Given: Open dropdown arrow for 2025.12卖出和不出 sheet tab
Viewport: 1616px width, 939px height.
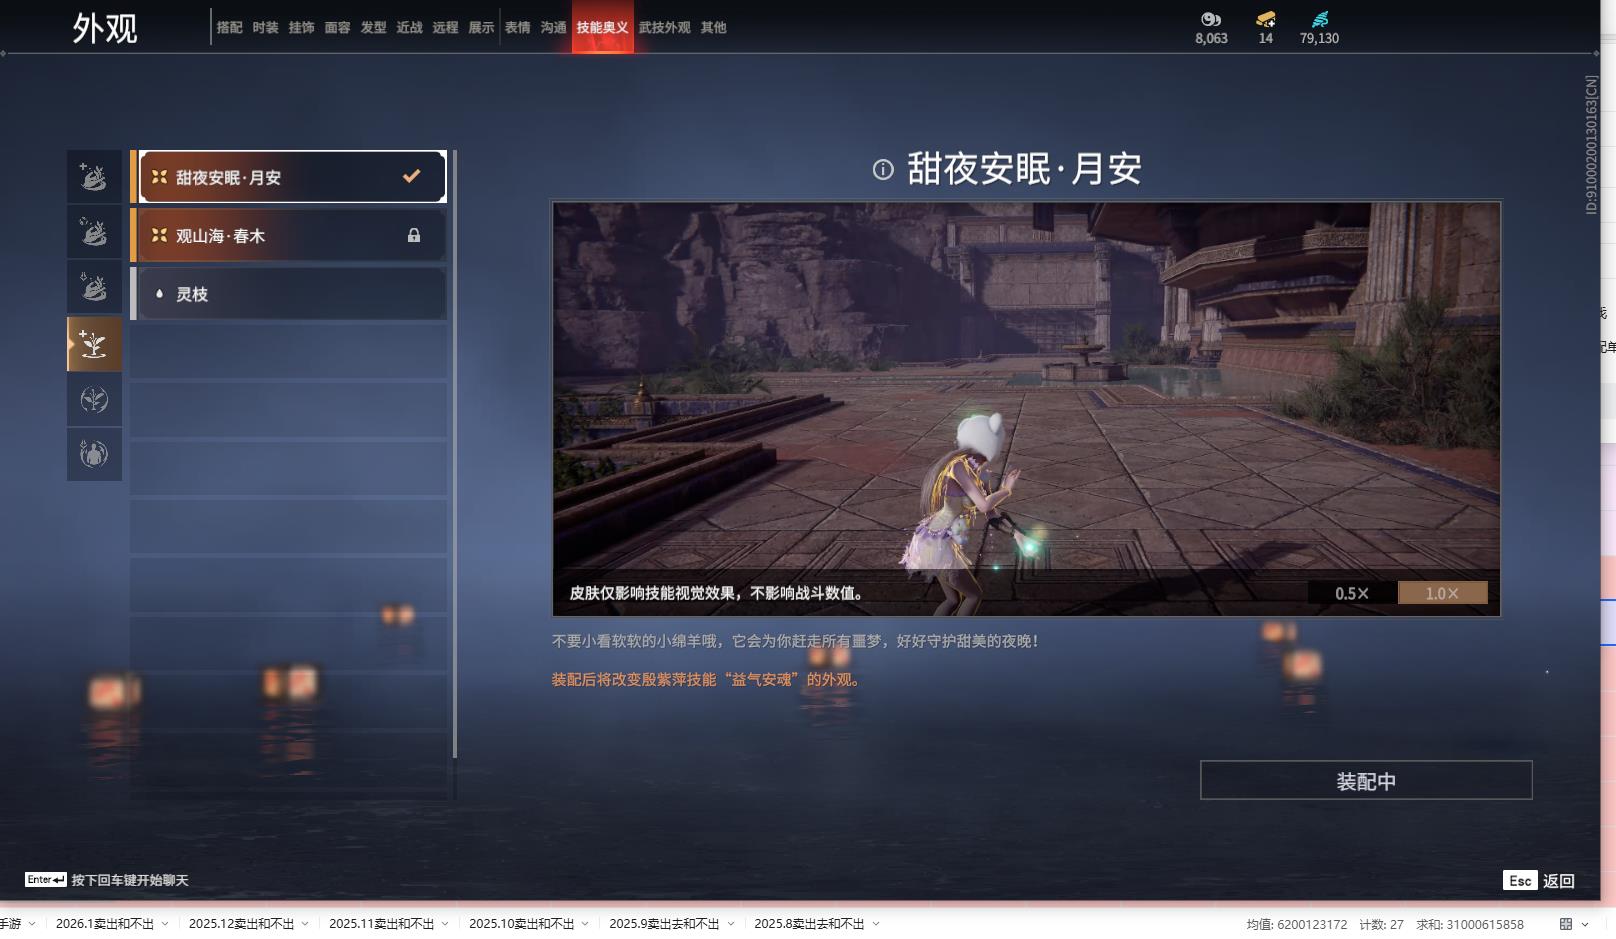Looking at the screenshot, I should [x=305, y=924].
